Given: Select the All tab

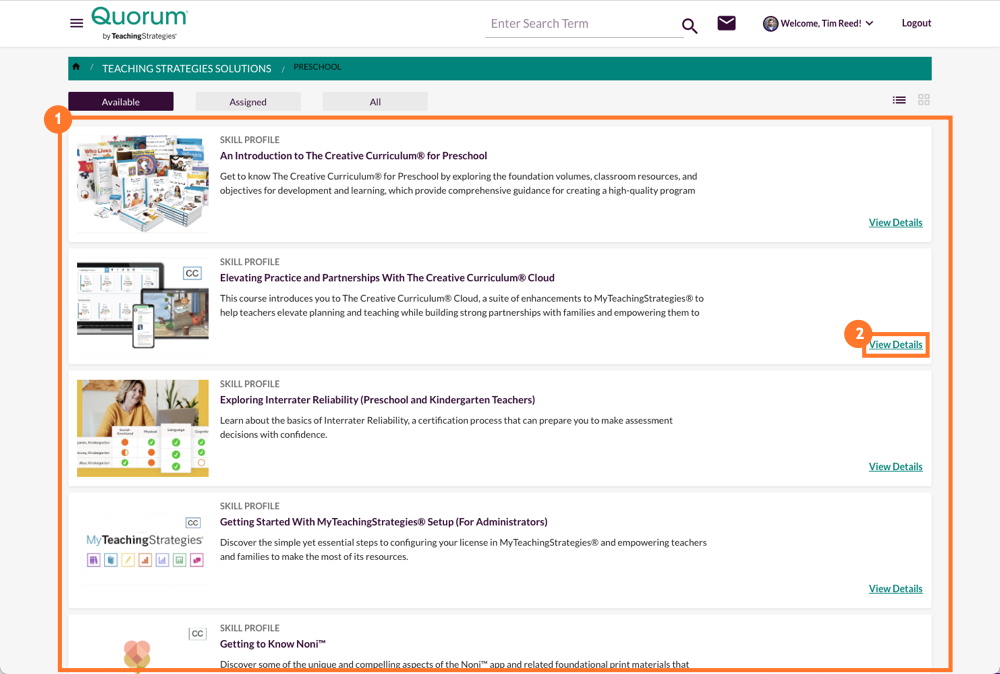Looking at the screenshot, I should (x=375, y=101).
